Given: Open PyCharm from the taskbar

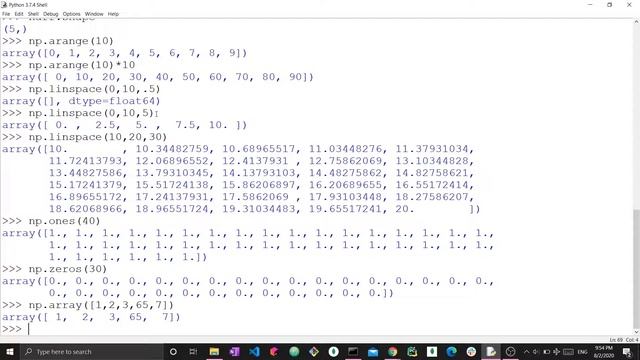Looking at the screenshot, I should [412, 351].
